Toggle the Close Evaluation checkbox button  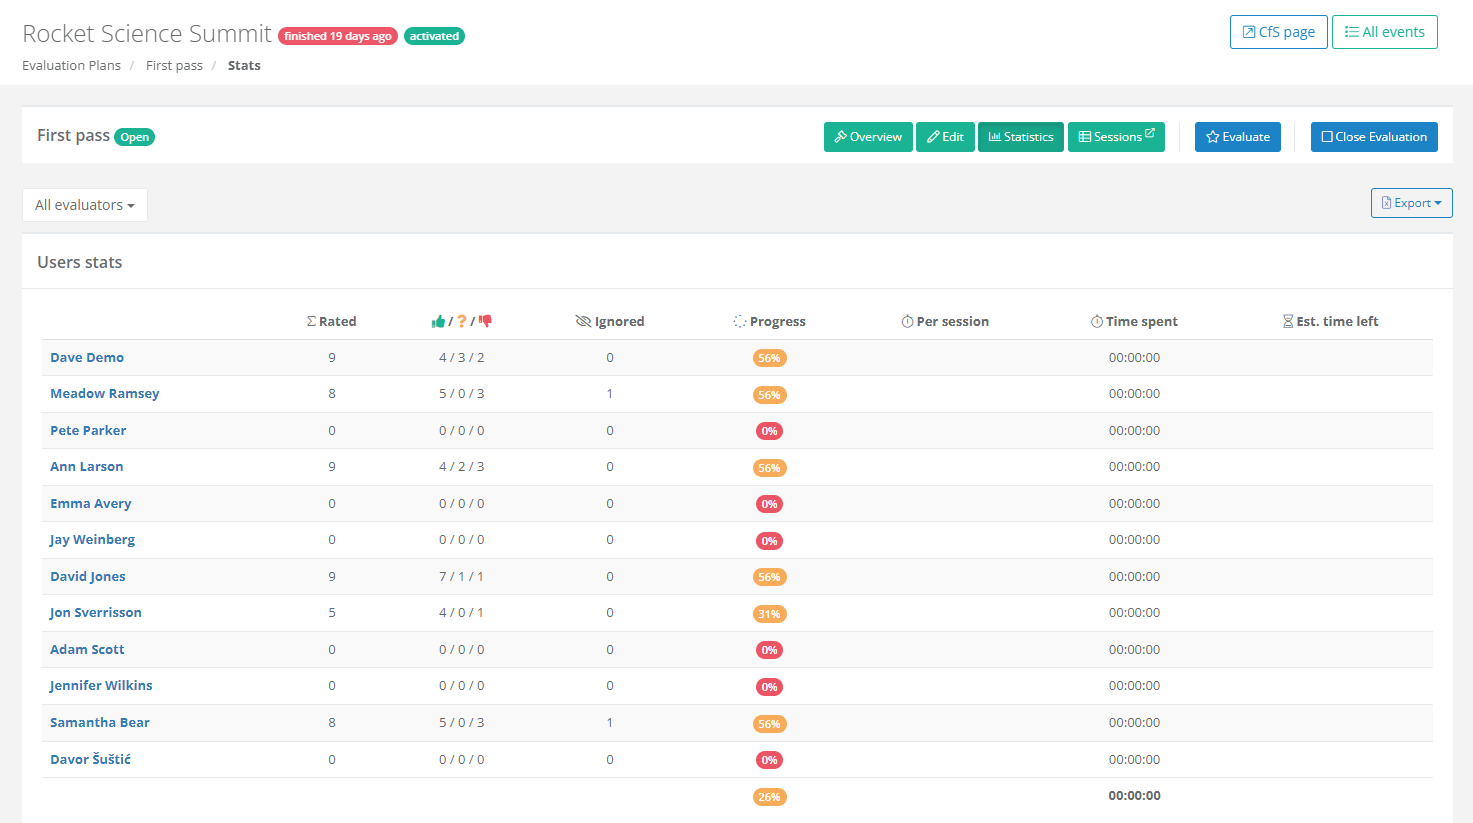coord(1374,137)
